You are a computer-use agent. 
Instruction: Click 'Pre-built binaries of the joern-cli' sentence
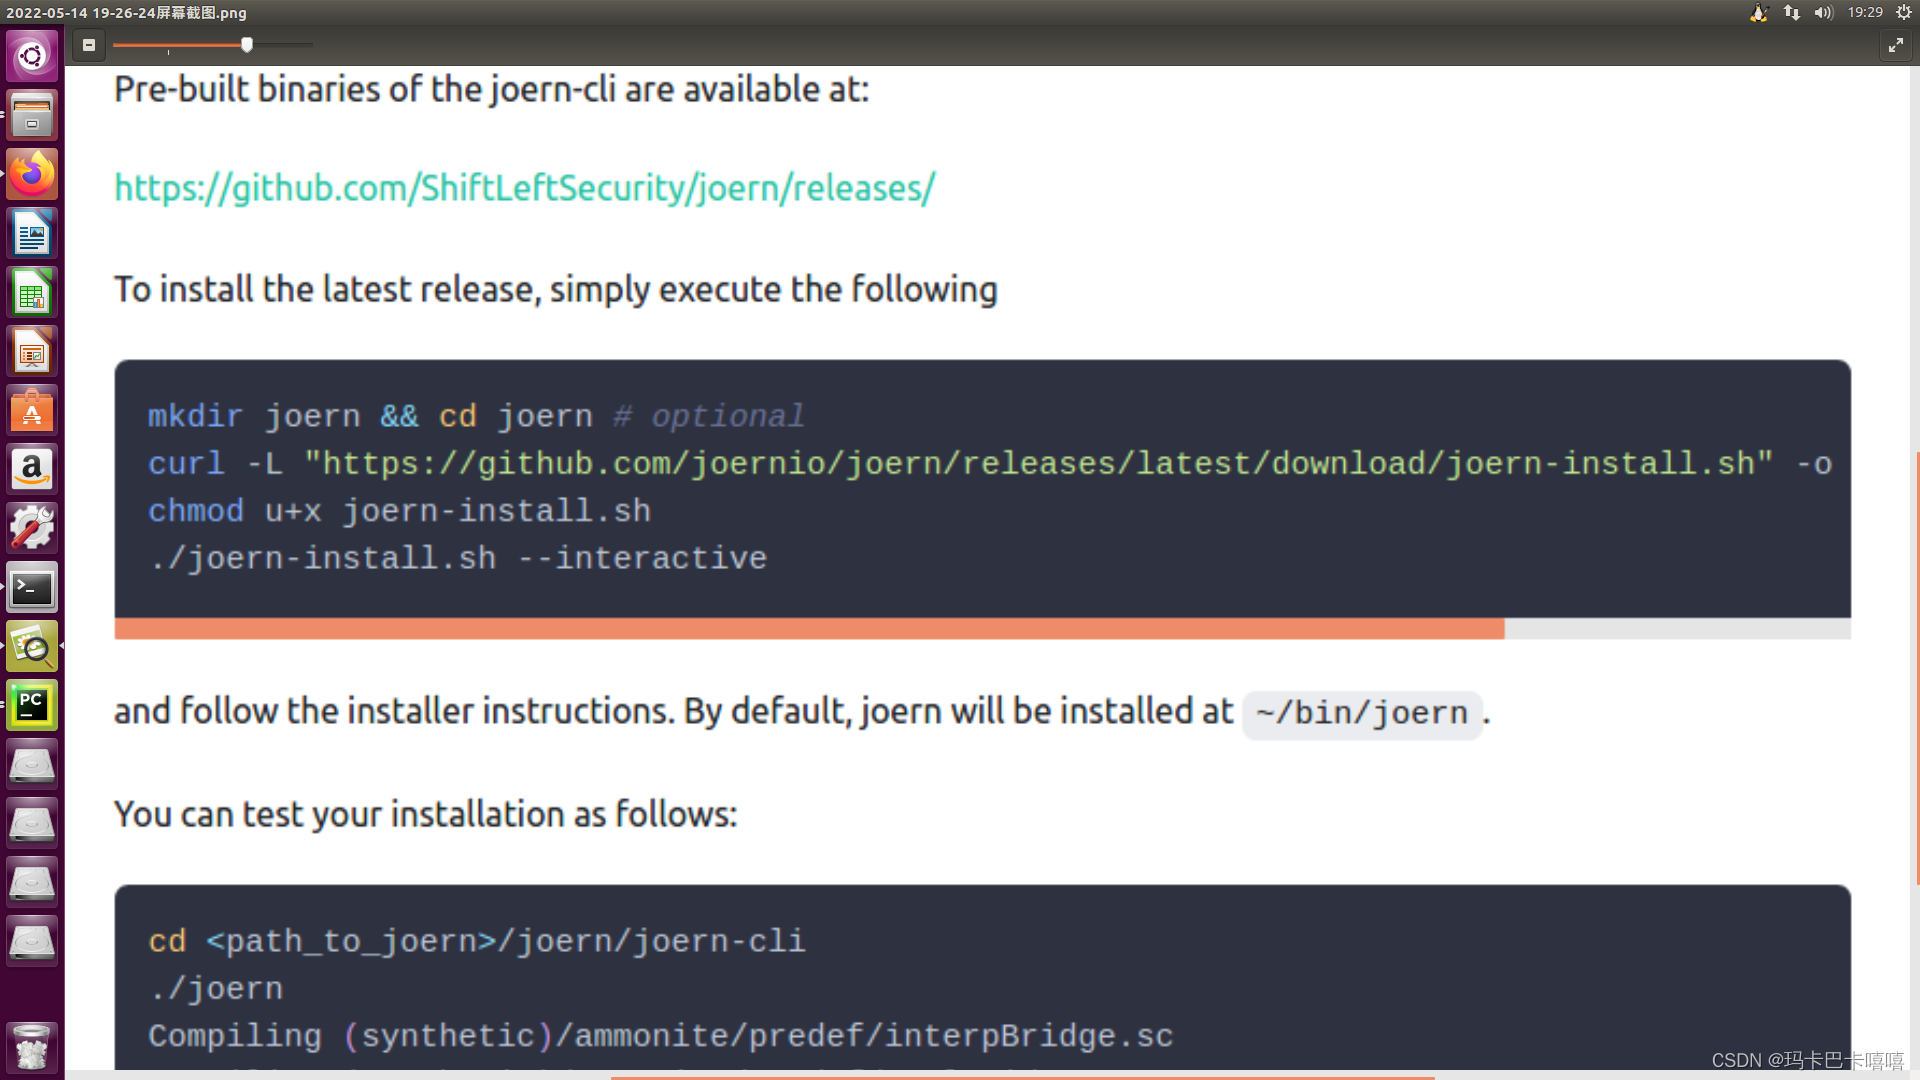tap(492, 89)
